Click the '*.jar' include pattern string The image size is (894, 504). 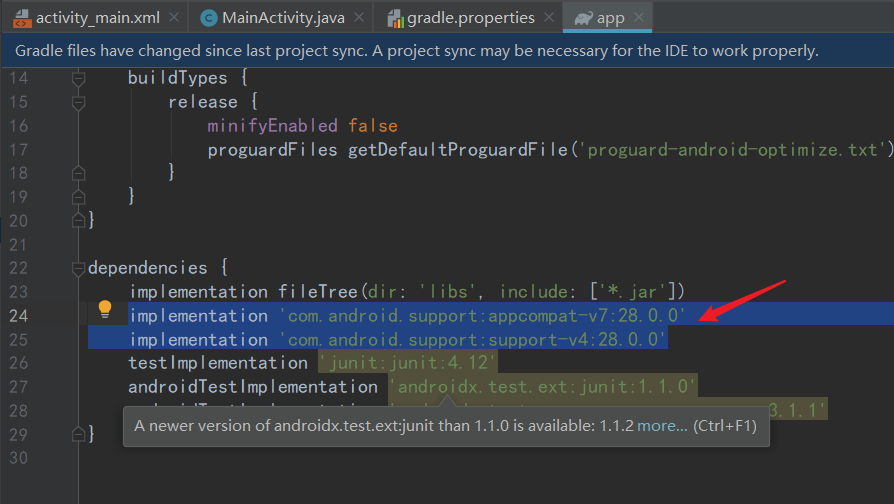click(632, 292)
